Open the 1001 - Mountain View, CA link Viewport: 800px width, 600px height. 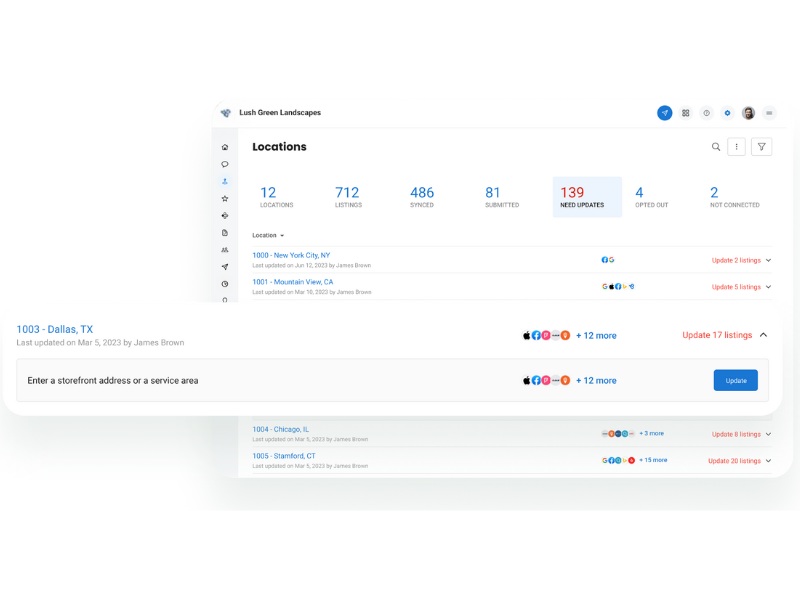(293, 282)
